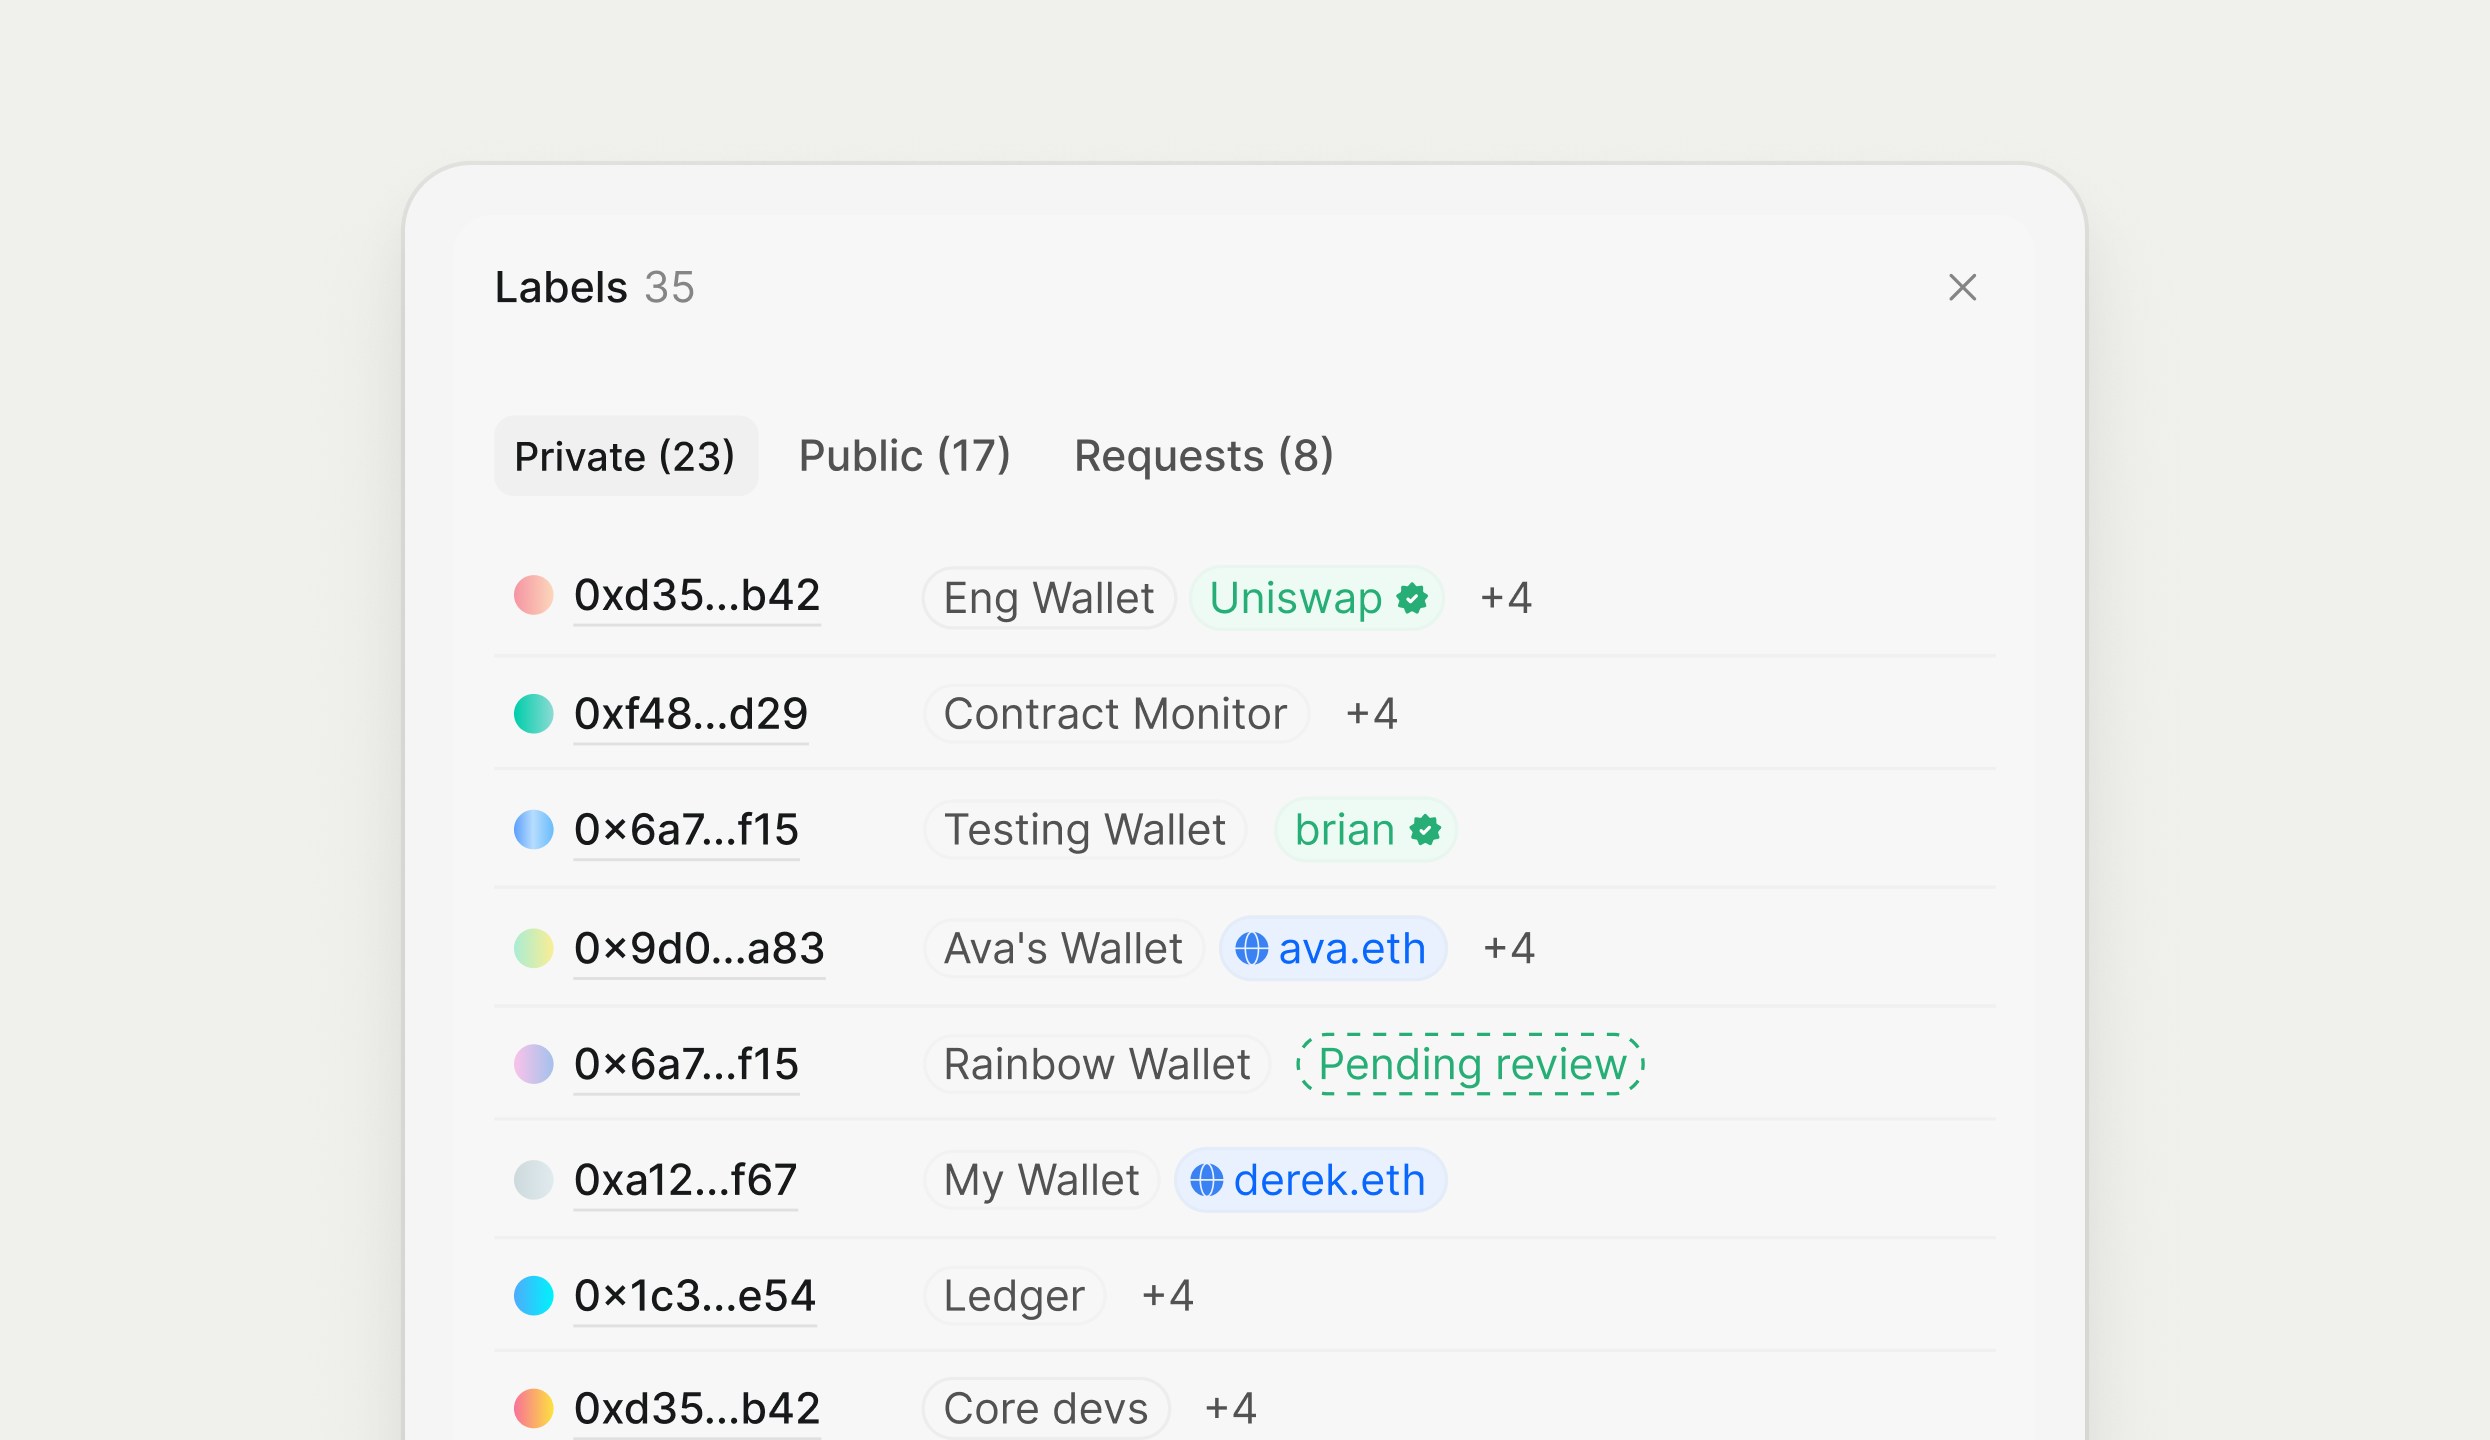Click the Rainbow Wallet label chip

[x=1096, y=1065]
